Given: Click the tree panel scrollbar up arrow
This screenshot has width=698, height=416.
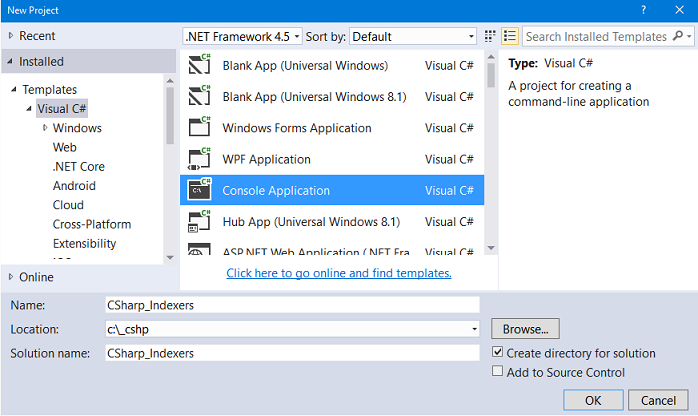Looking at the screenshot, I should point(170,81).
